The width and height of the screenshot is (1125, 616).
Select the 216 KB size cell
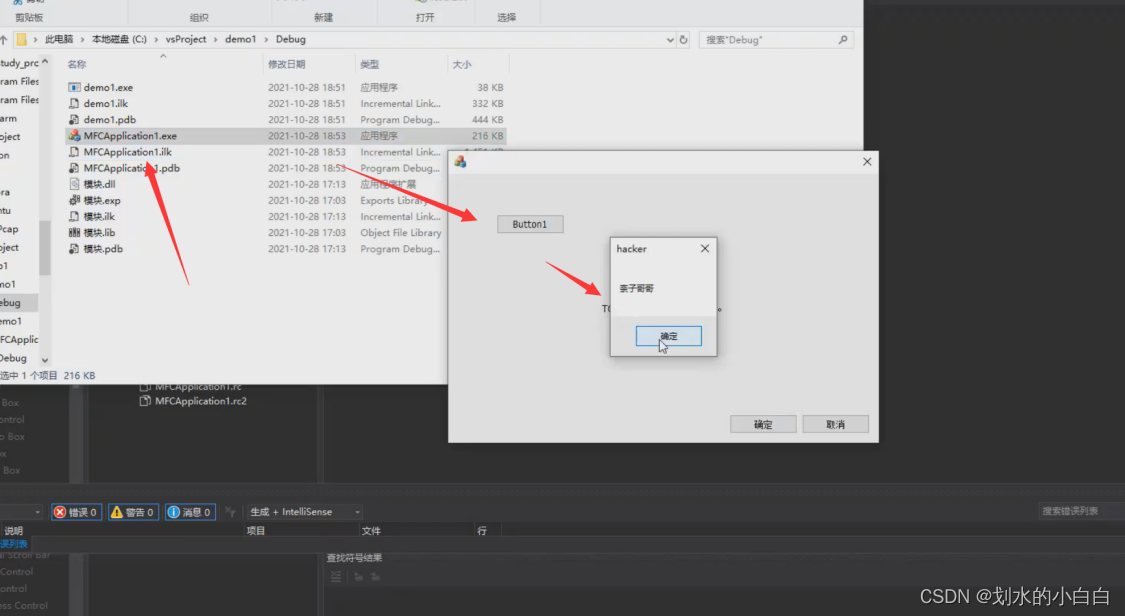(488, 136)
